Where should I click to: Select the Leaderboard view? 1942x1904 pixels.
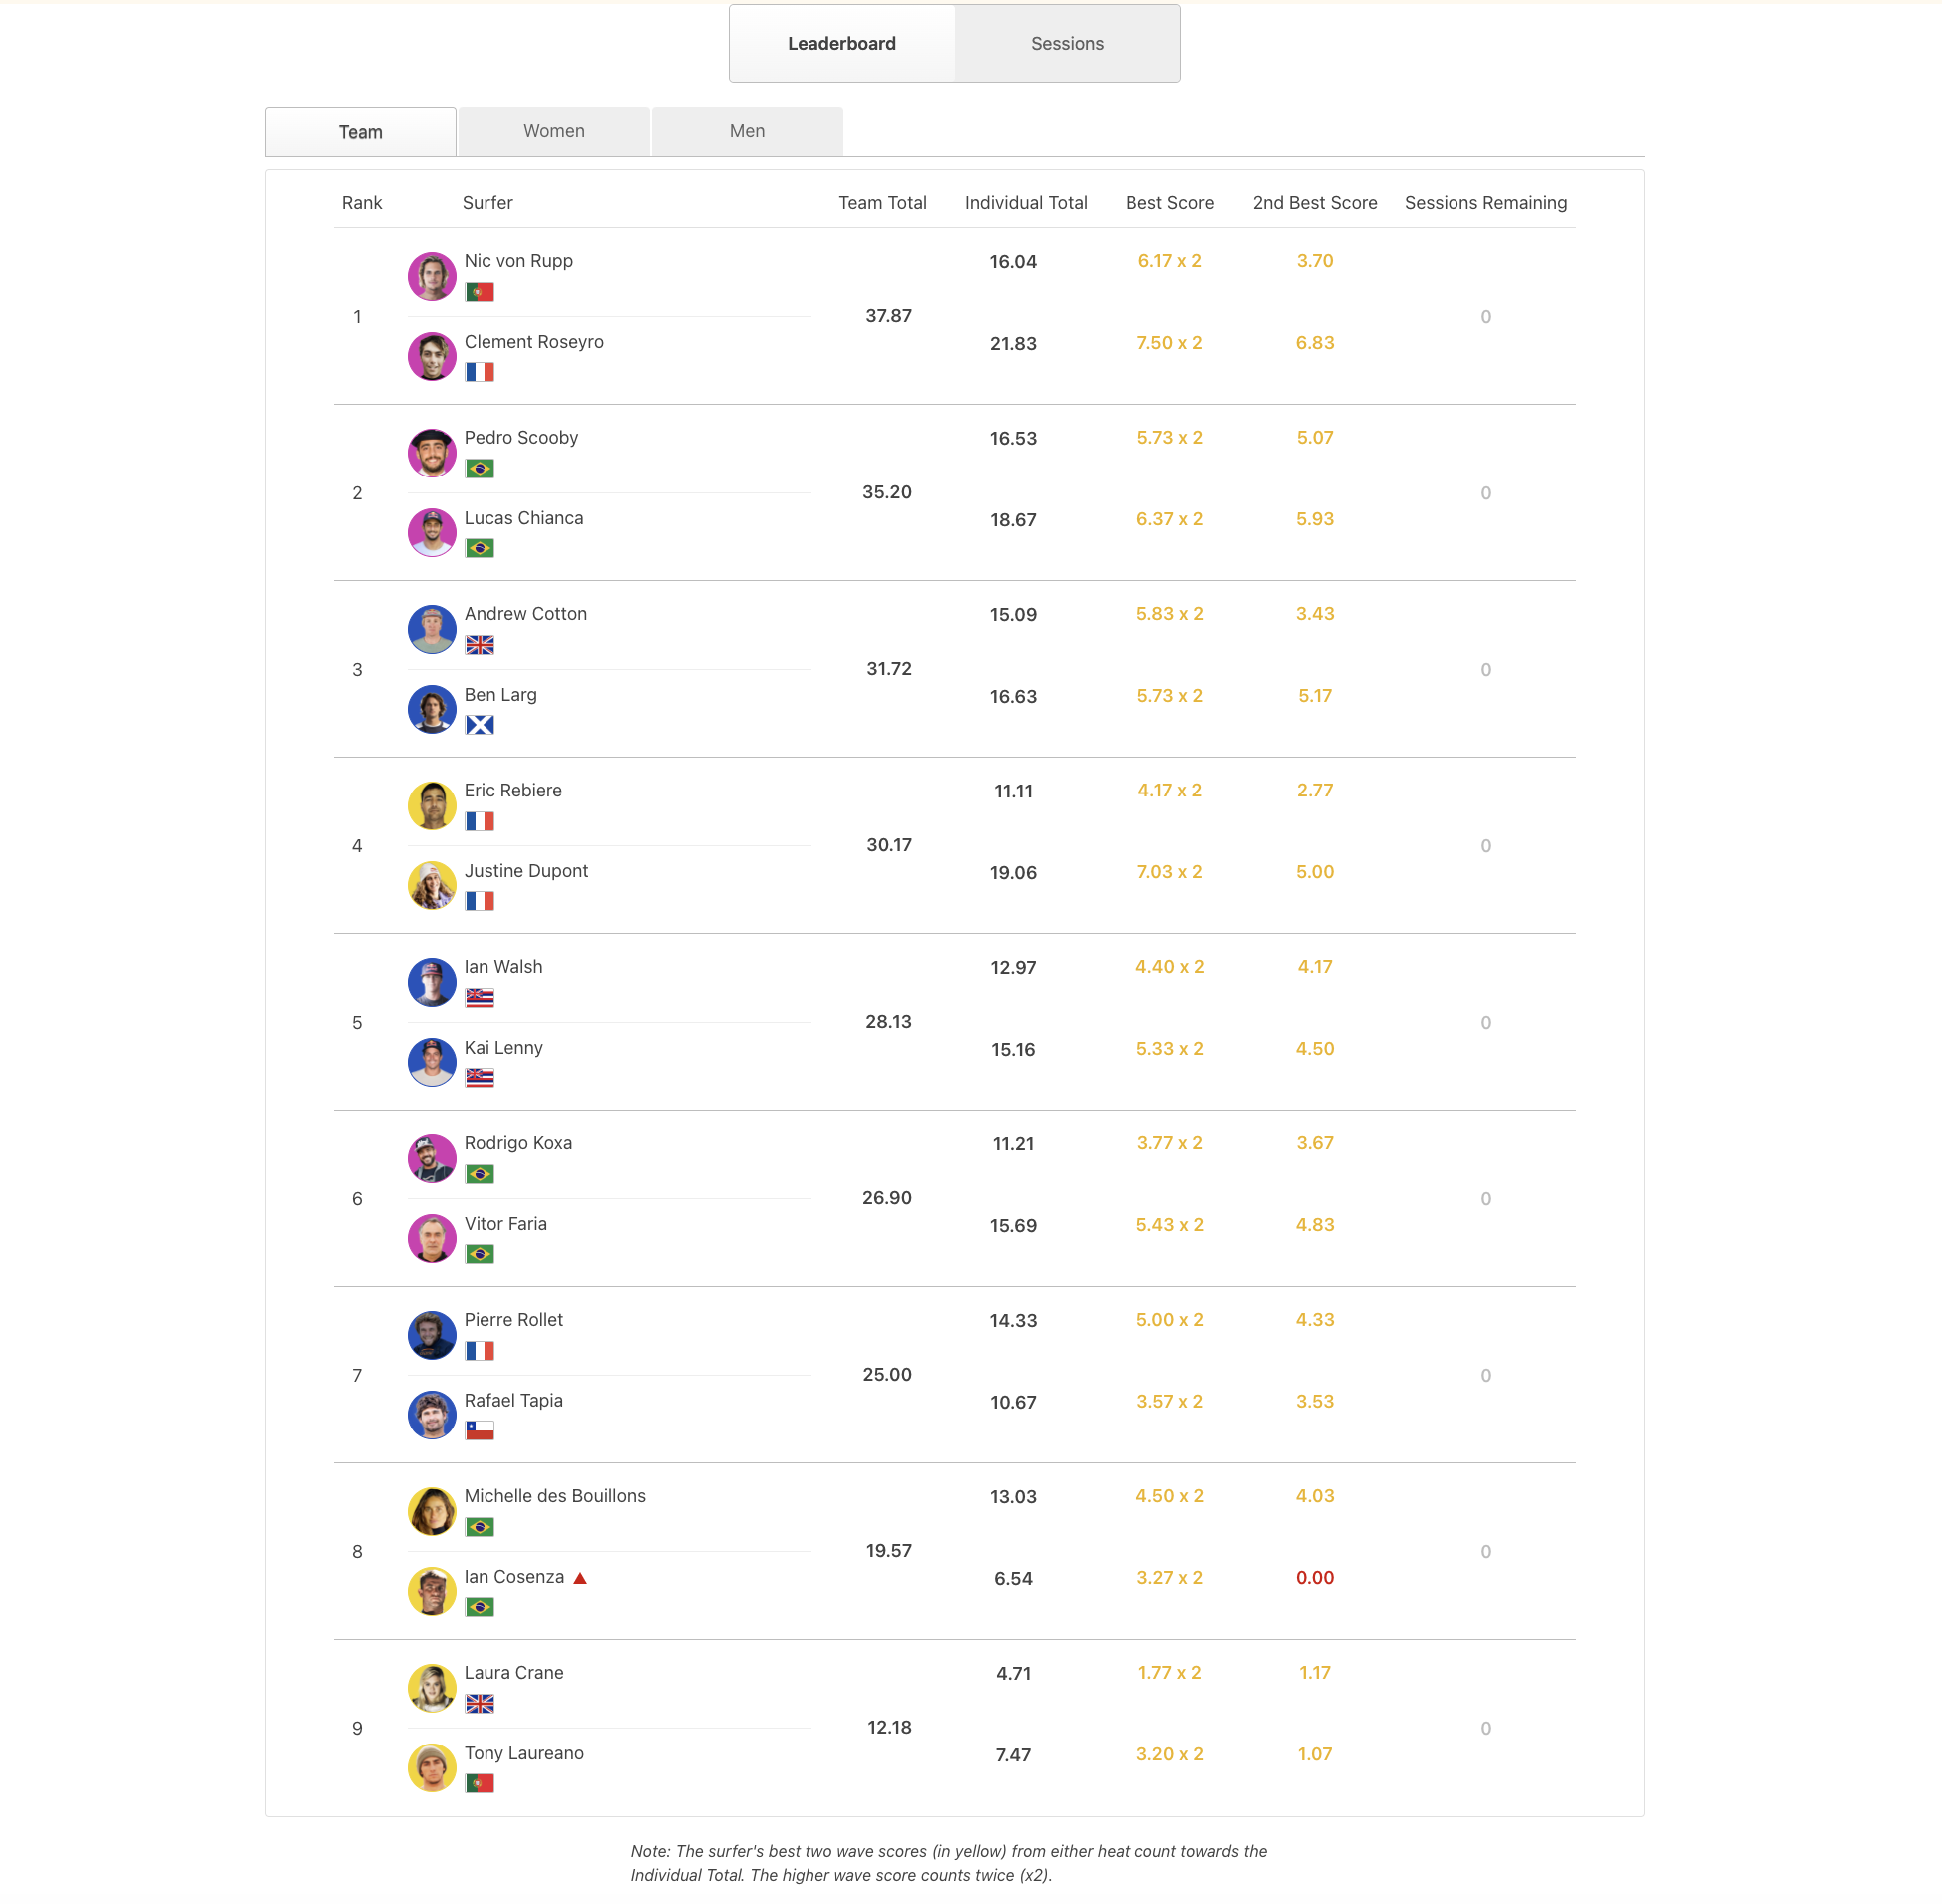click(x=842, y=44)
